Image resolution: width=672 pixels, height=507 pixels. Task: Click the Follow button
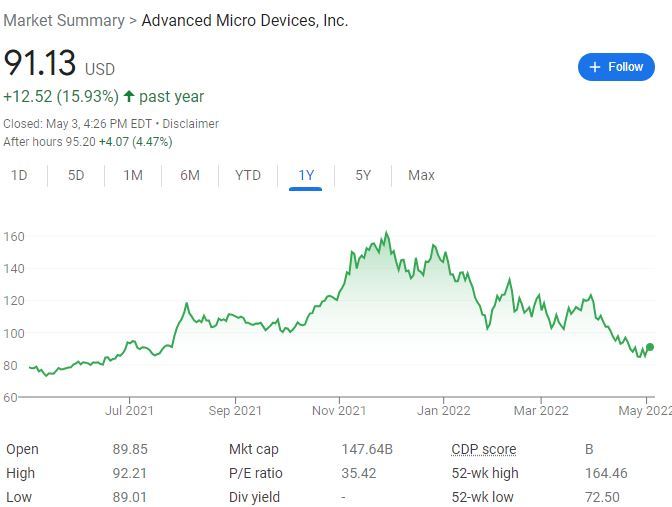pyautogui.click(x=616, y=67)
